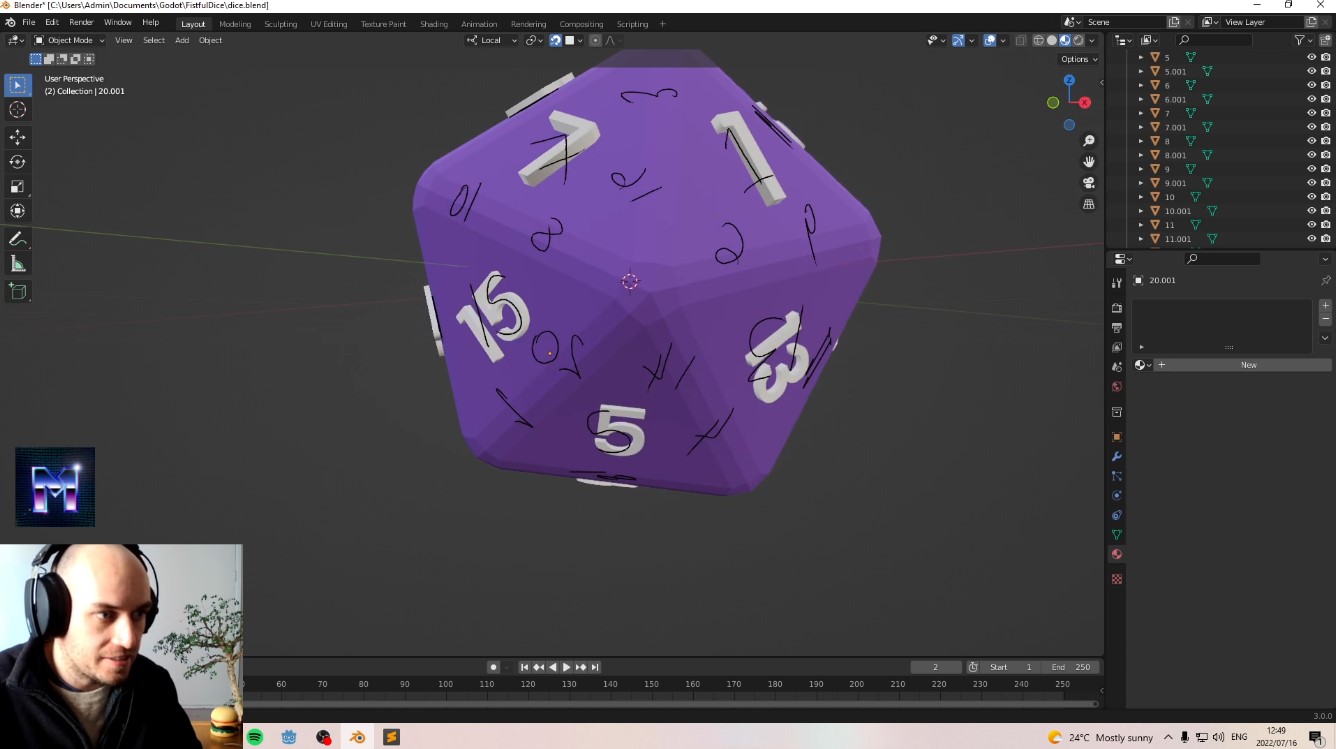Viewport: 1336px width, 749px height.
Task: Select the Measure tool
Action: [x=18, y=264]
